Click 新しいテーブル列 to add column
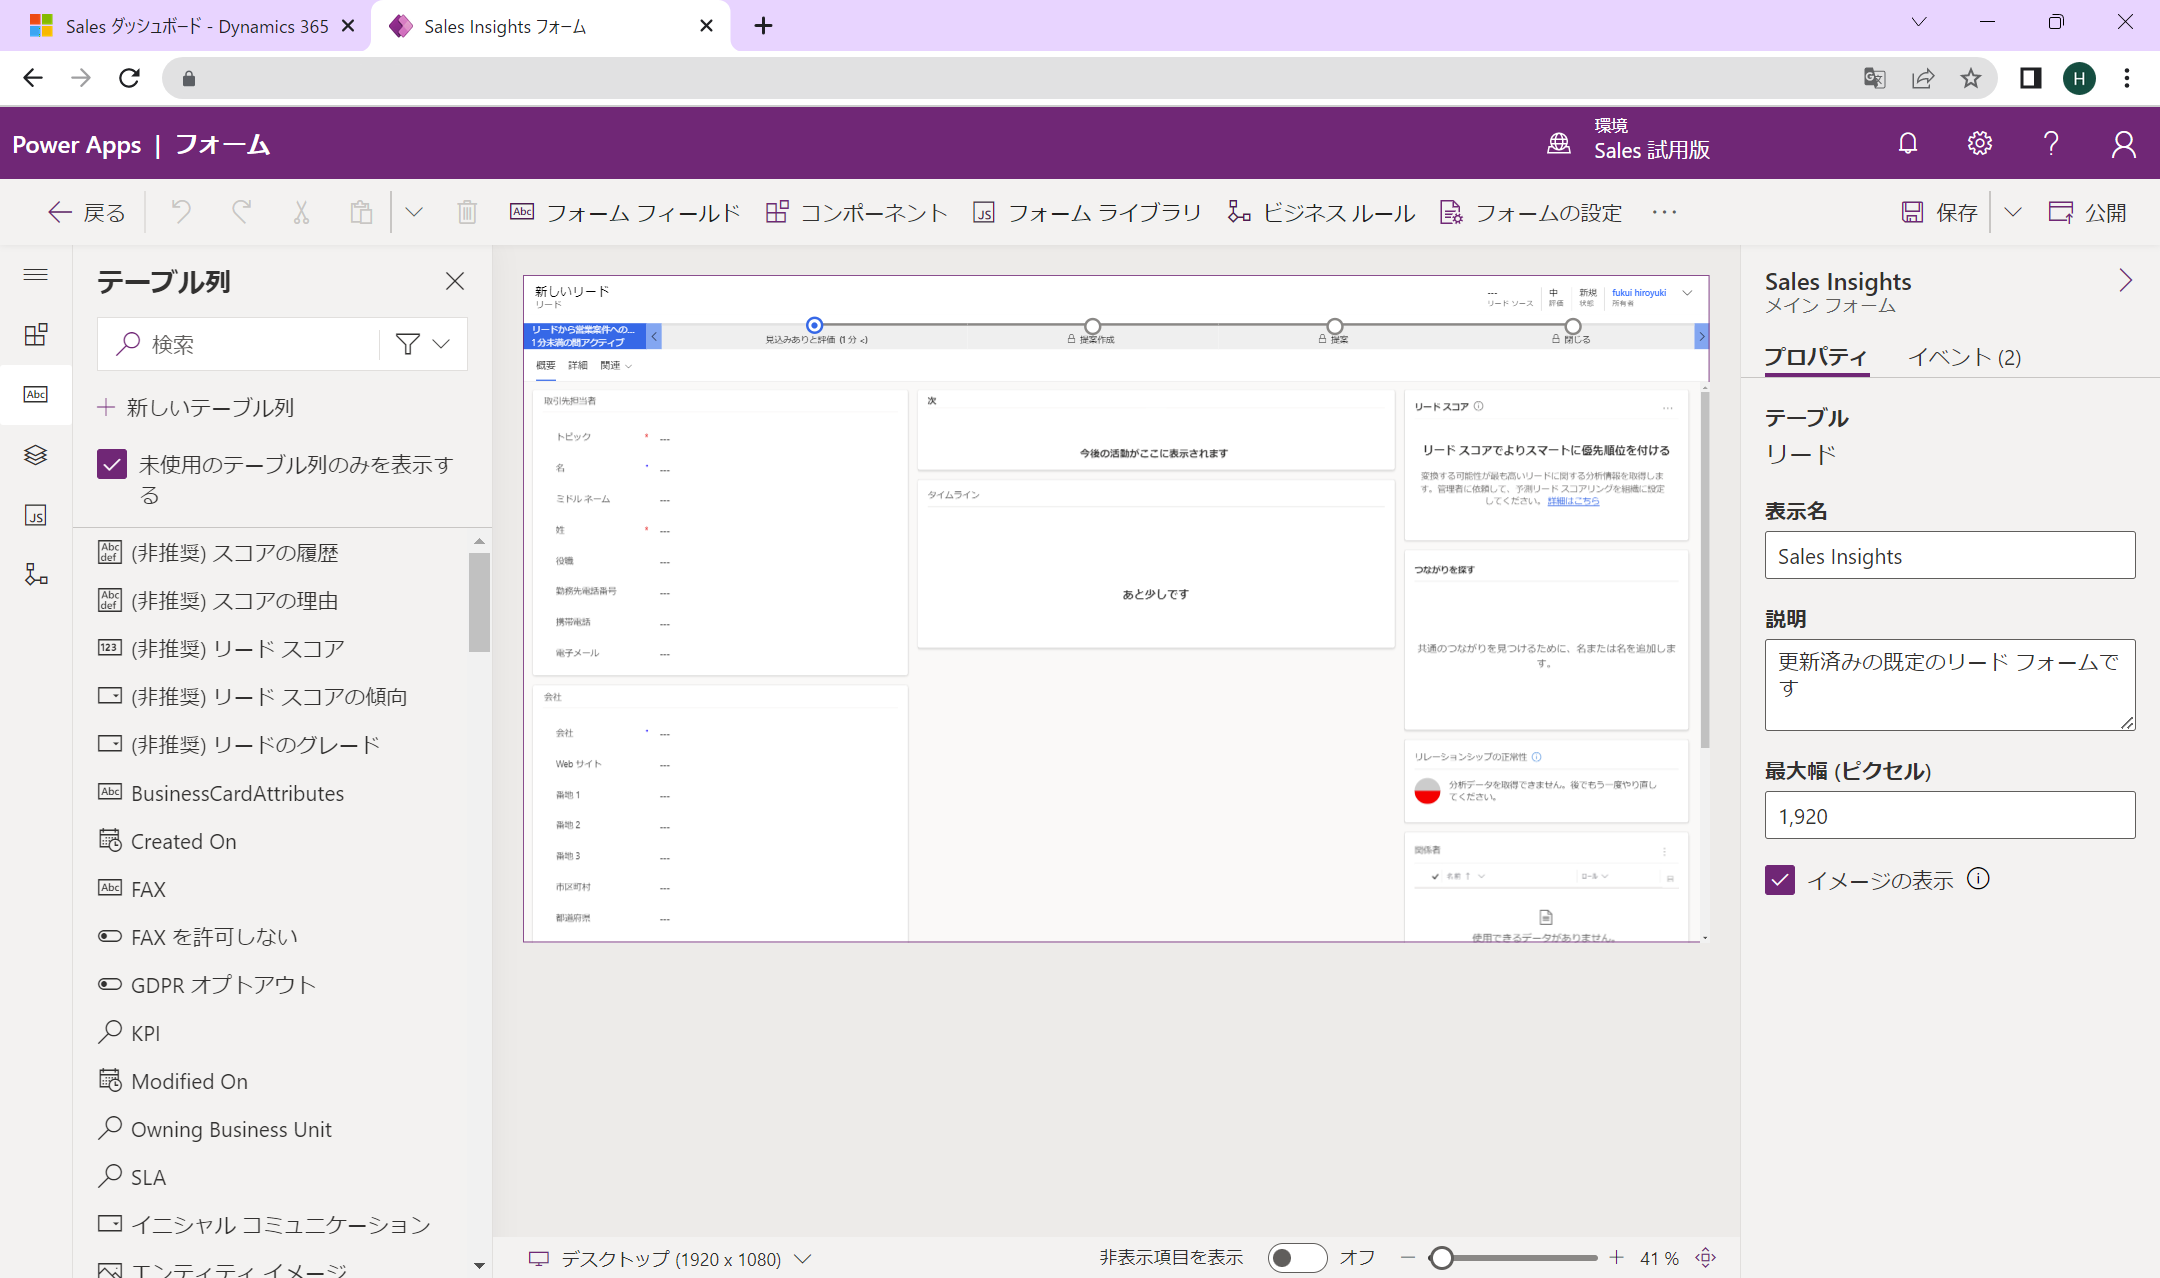 point(196,408)
